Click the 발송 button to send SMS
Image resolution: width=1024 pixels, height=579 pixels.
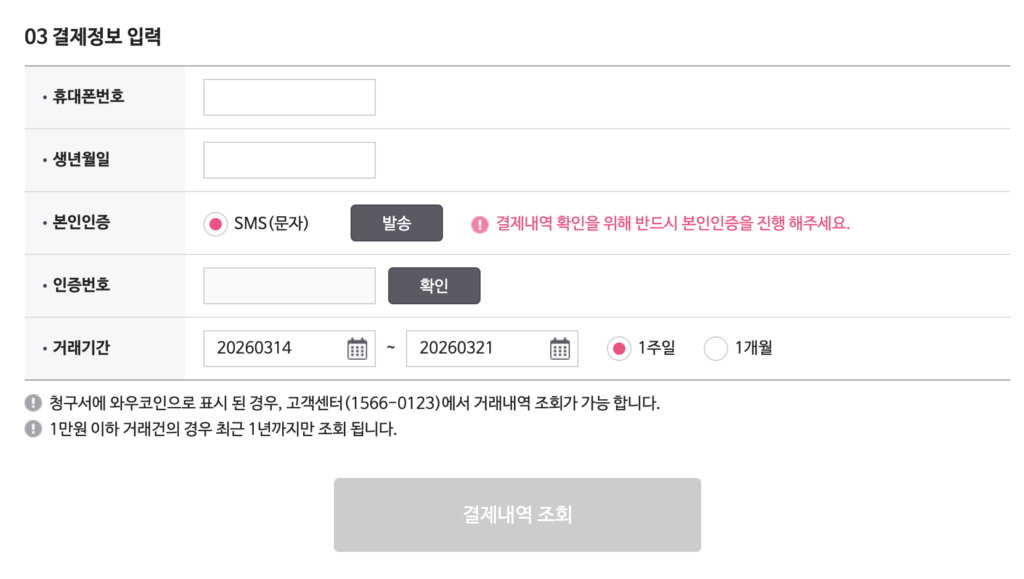click(x=396, y=222)
